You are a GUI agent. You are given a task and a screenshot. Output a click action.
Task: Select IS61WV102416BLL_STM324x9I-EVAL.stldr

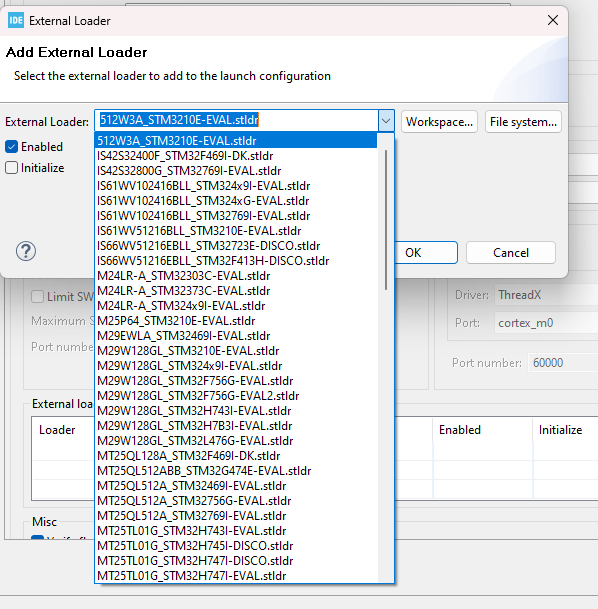coord(236,186)
